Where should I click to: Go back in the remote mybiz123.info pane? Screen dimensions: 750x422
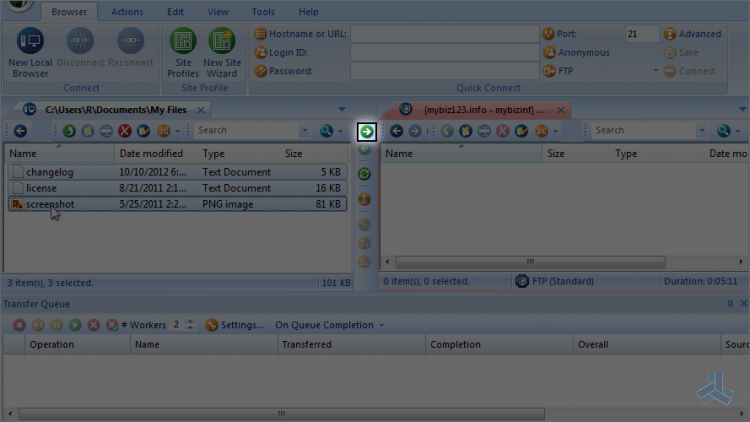(x=397, y=131)
